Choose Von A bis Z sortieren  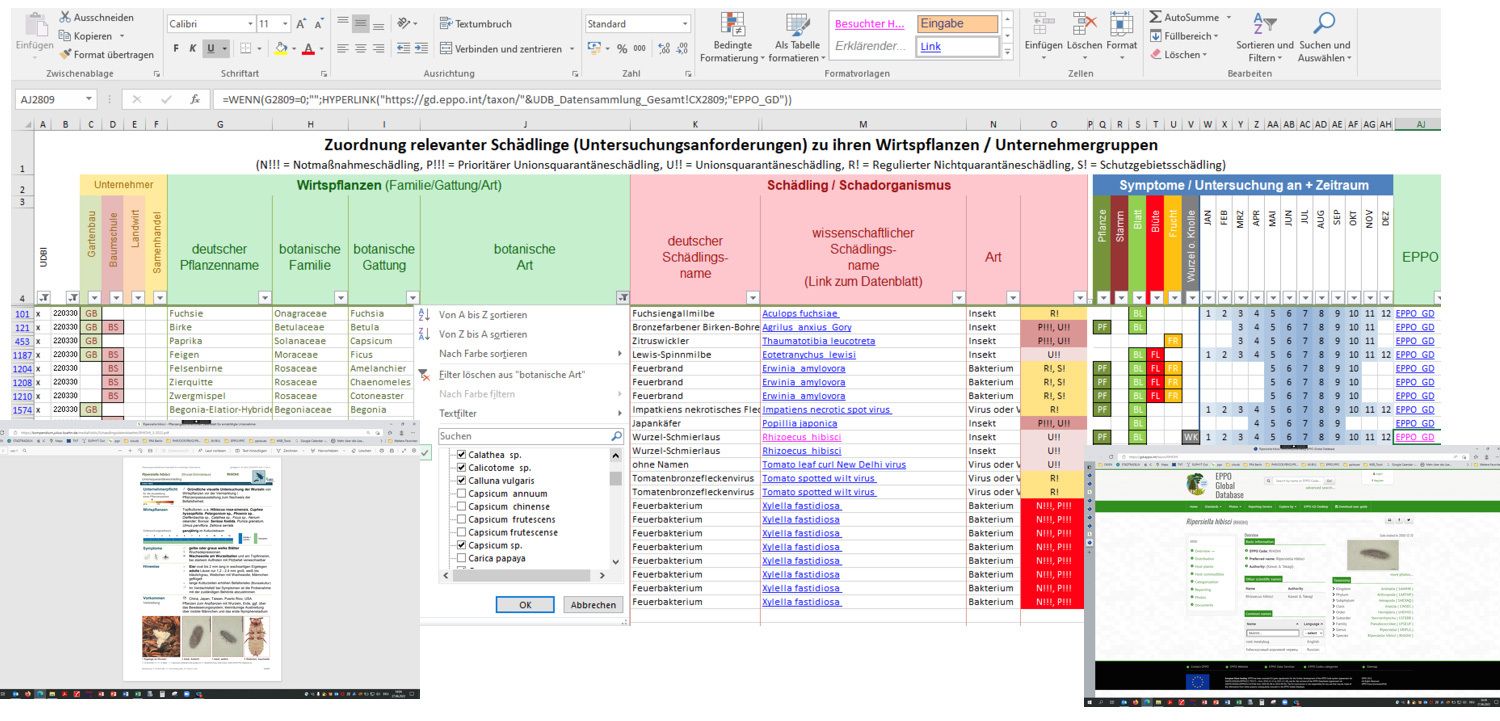pos(482,314)
